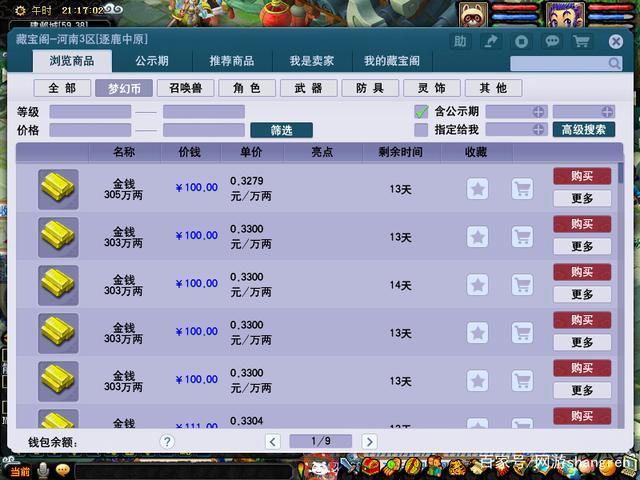This screenshot has height=480, width=640.
Task: Open the shopping cart icon in title bar
Action: pos(581,41)
